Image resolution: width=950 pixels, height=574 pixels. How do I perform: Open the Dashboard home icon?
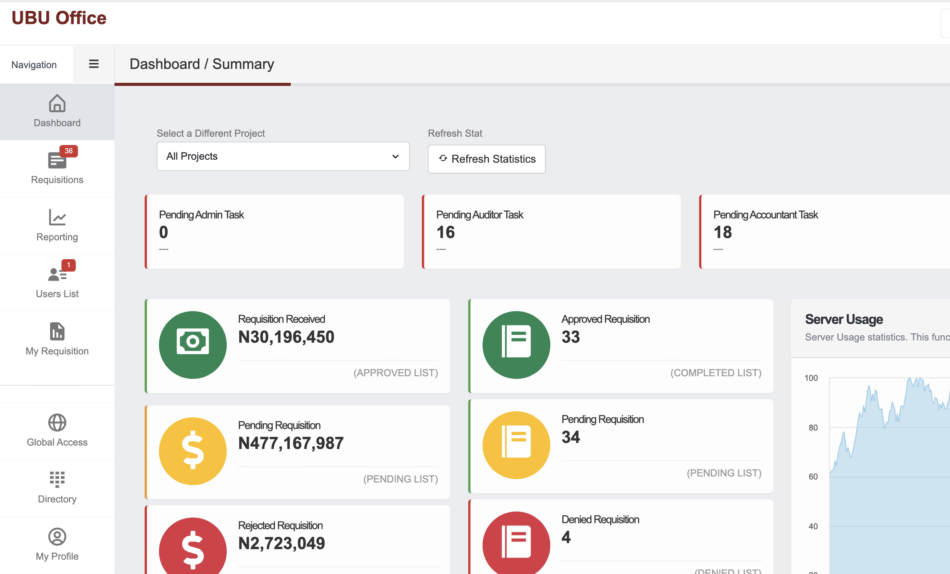coord(57,104)
